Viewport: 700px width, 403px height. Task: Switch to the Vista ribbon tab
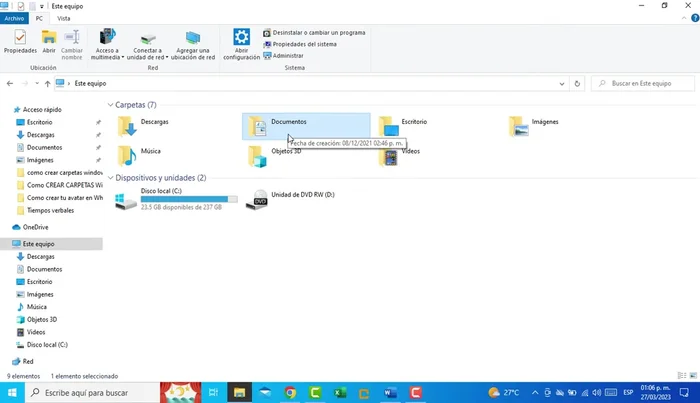pyautogui.click(x=64, y=18)
